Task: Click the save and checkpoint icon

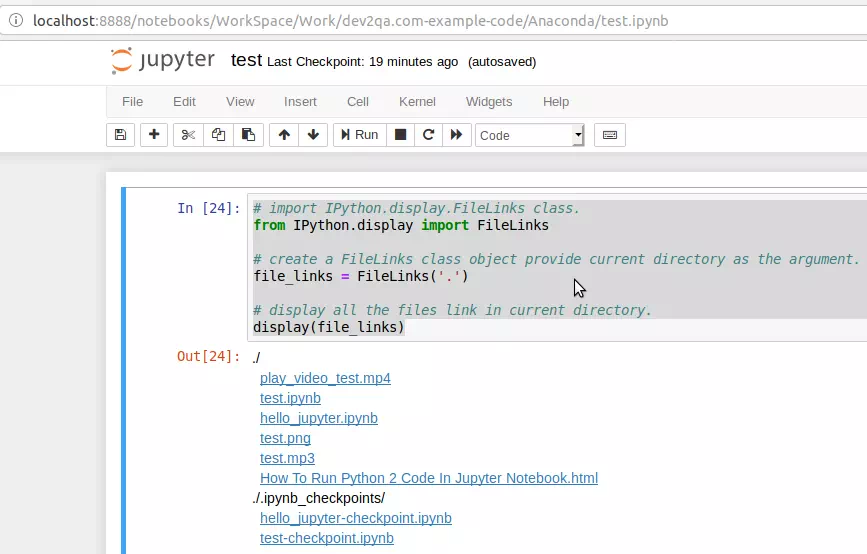Action: click(x=121, y=135)
